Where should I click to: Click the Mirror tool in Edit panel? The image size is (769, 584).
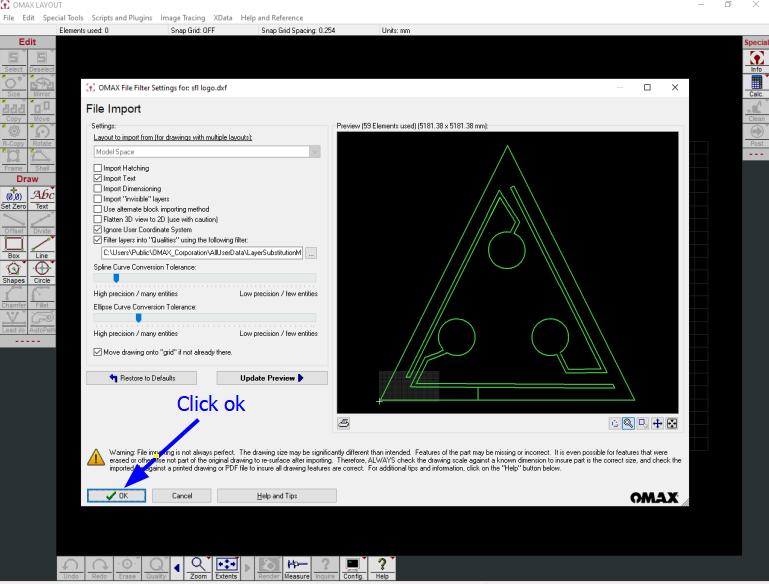tap(42, 86)
